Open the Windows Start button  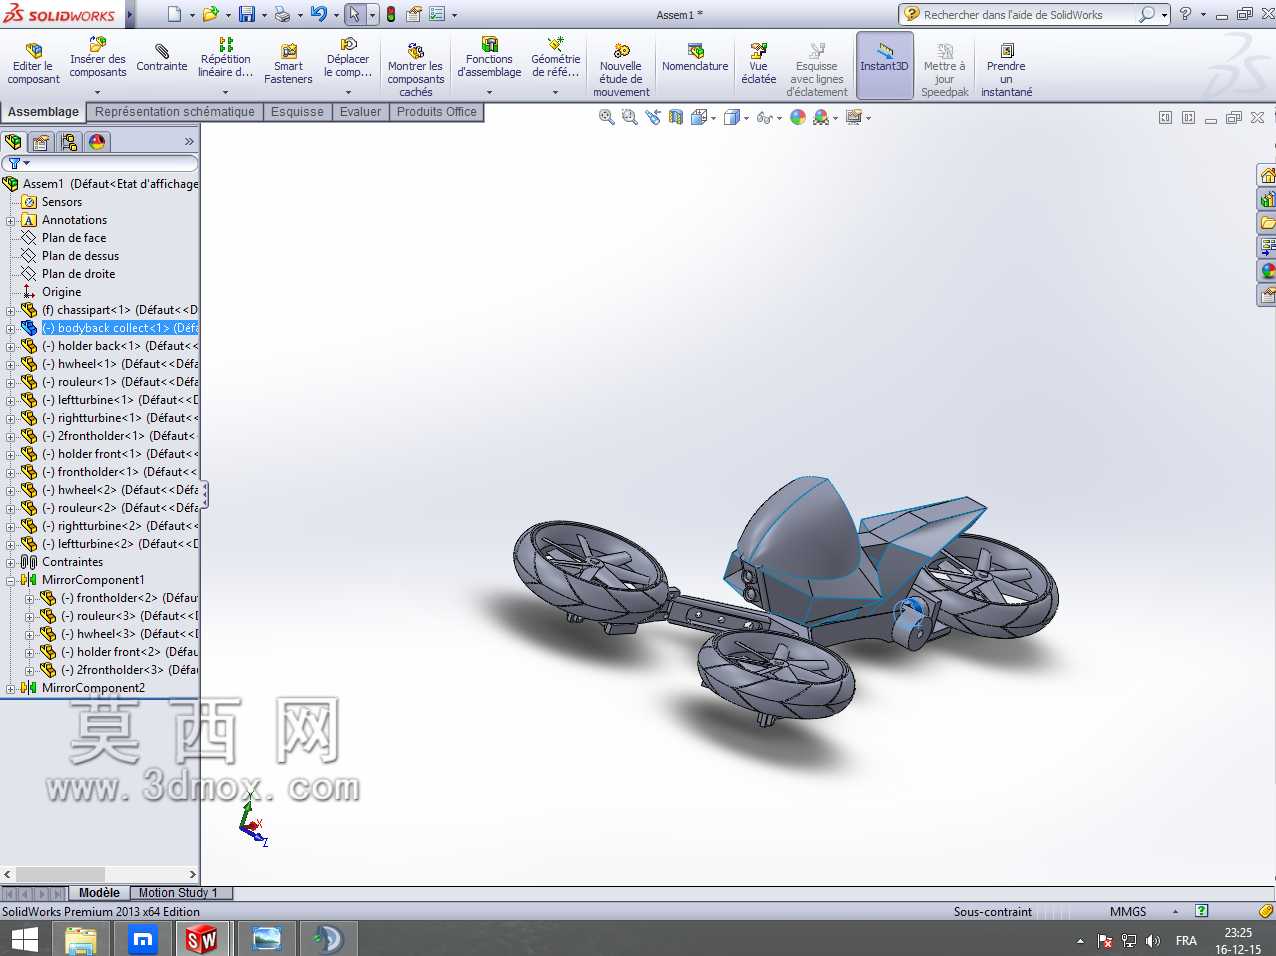pos(25,939)
